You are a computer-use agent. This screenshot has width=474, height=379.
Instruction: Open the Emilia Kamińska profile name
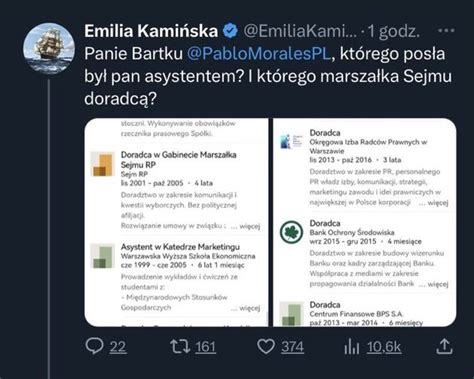(151, 31)
